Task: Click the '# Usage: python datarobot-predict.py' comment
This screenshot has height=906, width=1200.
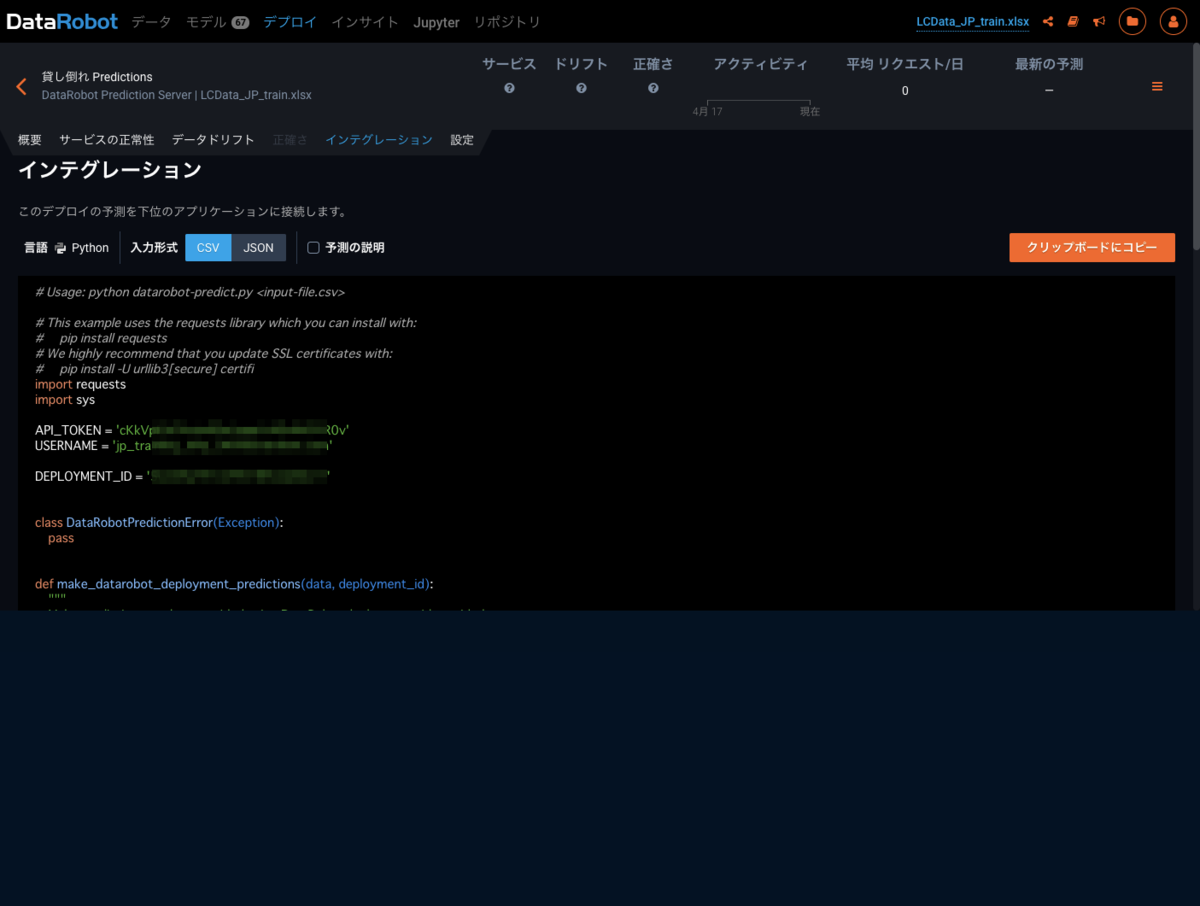Action: pos(190,292)
